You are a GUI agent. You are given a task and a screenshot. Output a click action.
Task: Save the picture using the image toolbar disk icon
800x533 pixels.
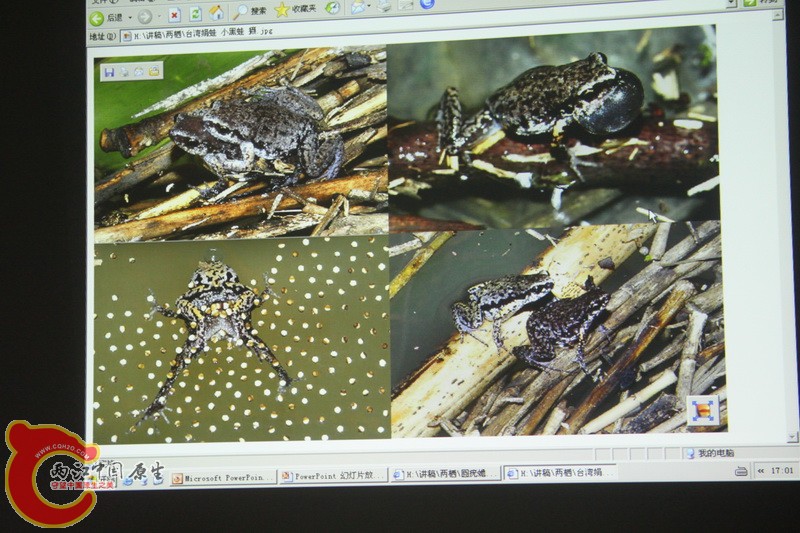pyautogui.click(x=109, y=72)
